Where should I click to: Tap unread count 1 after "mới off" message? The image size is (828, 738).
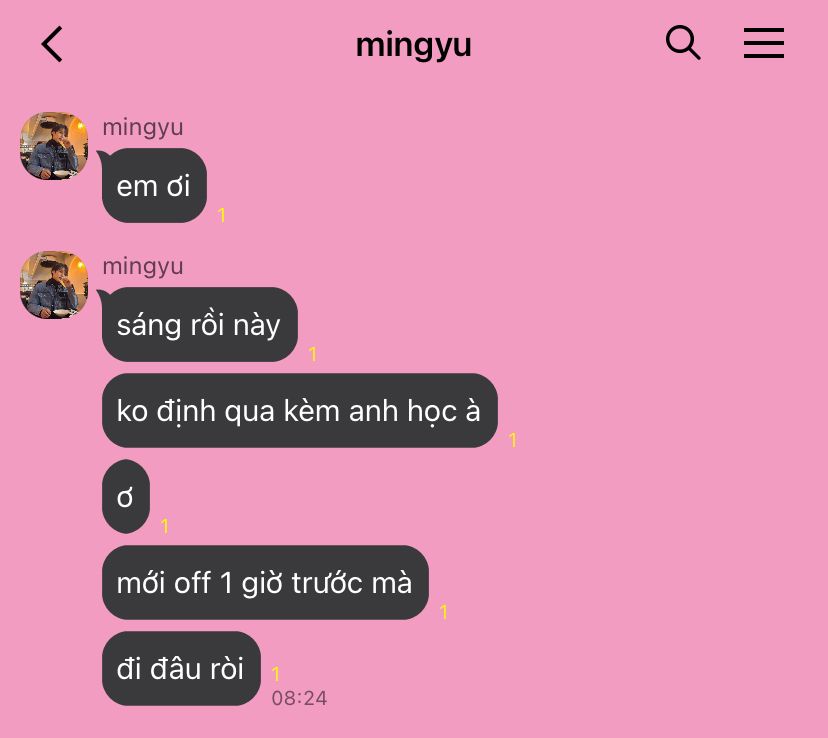click(x=444, y=612)
